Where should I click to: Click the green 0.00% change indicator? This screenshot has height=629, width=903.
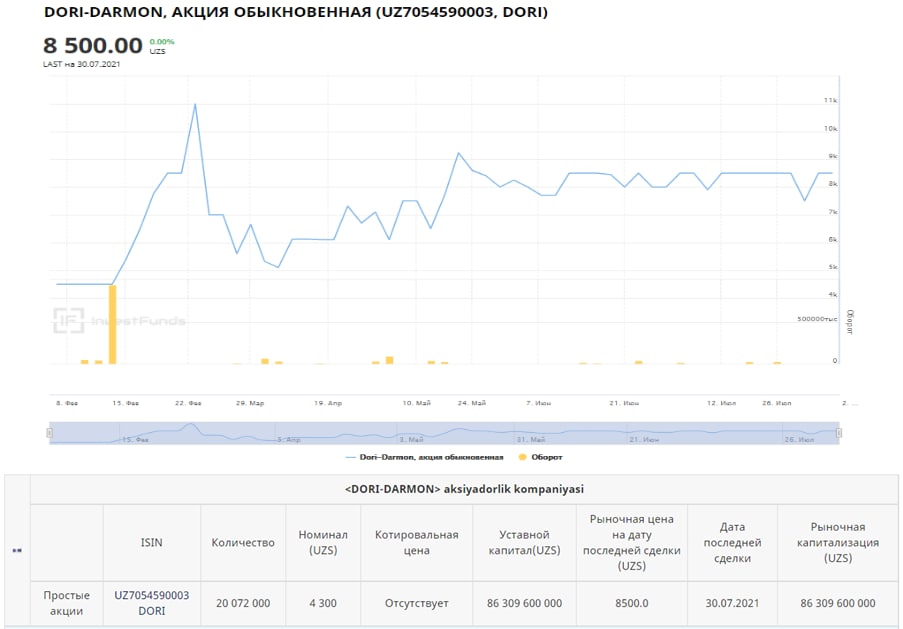click(x=162, y=41)
